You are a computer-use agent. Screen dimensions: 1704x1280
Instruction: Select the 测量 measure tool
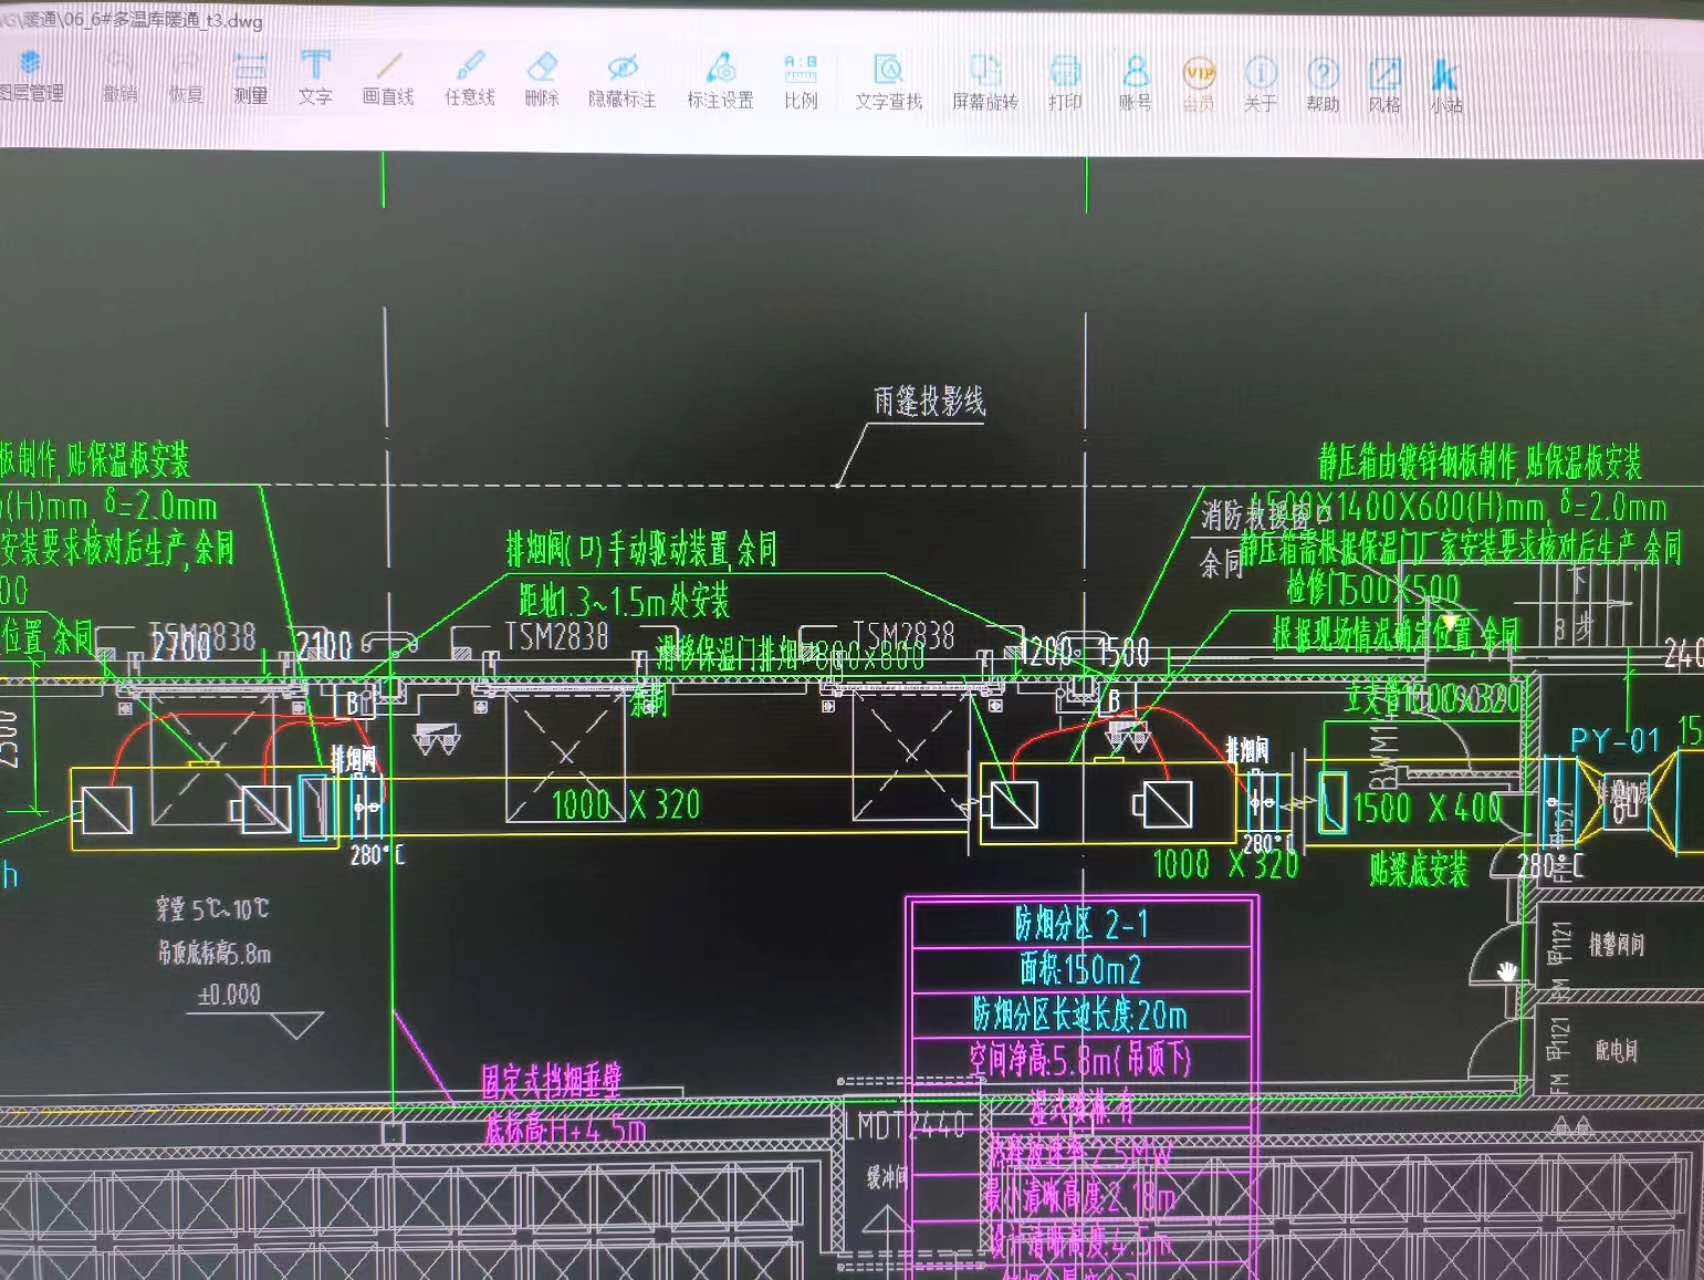250,78
